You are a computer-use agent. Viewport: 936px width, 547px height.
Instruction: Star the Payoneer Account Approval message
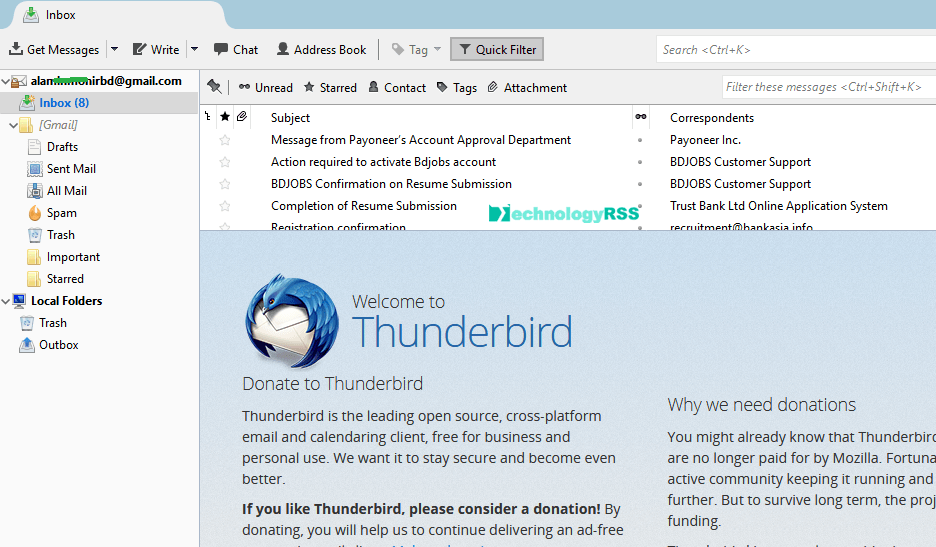click(x=225, y=140)
